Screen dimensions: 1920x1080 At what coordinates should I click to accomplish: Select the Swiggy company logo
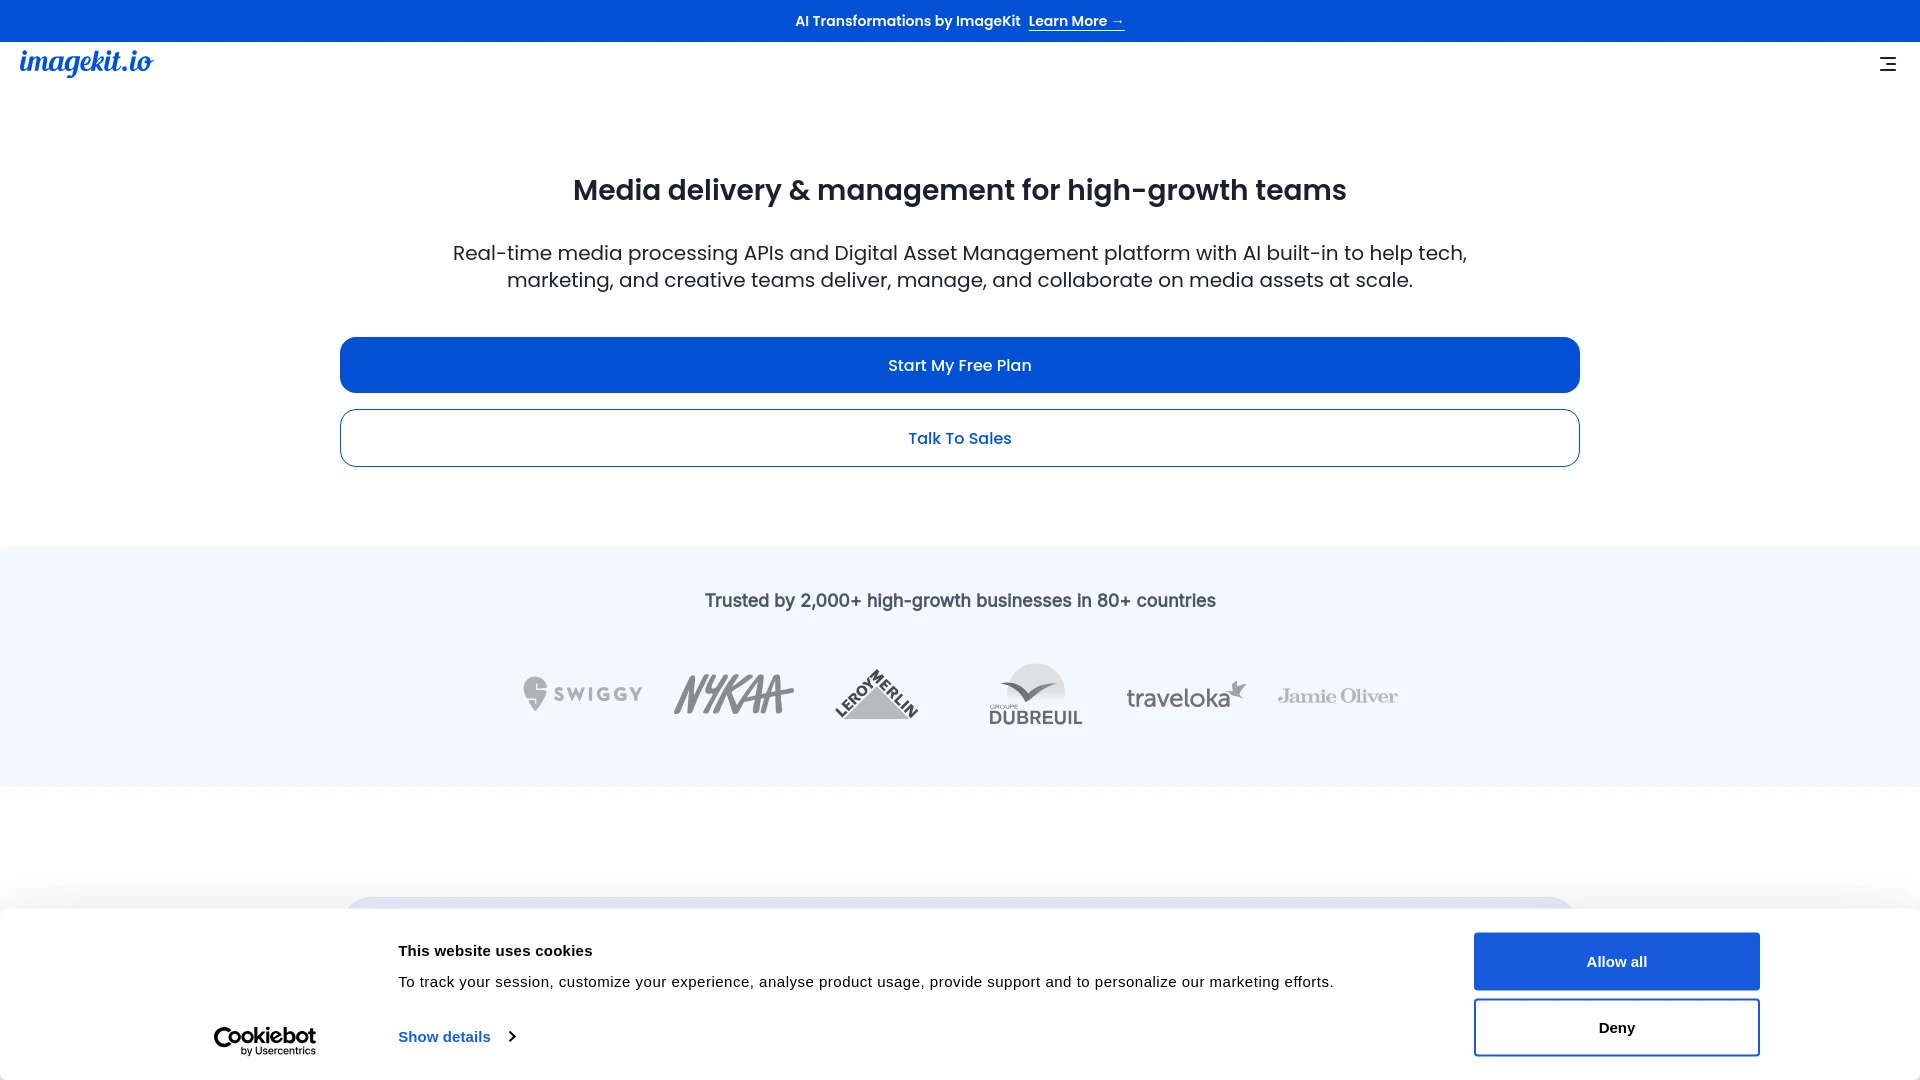[582, 694]
